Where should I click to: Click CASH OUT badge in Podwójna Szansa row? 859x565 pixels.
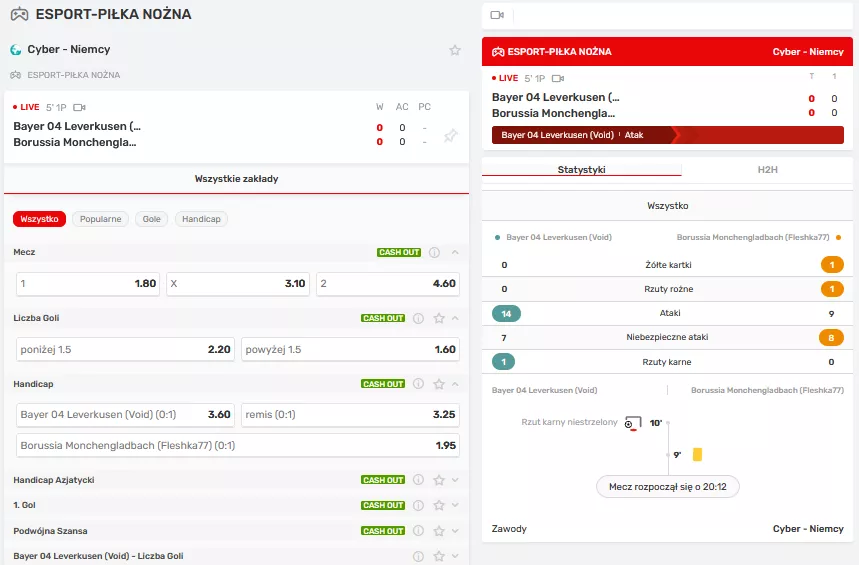(383, 531)
